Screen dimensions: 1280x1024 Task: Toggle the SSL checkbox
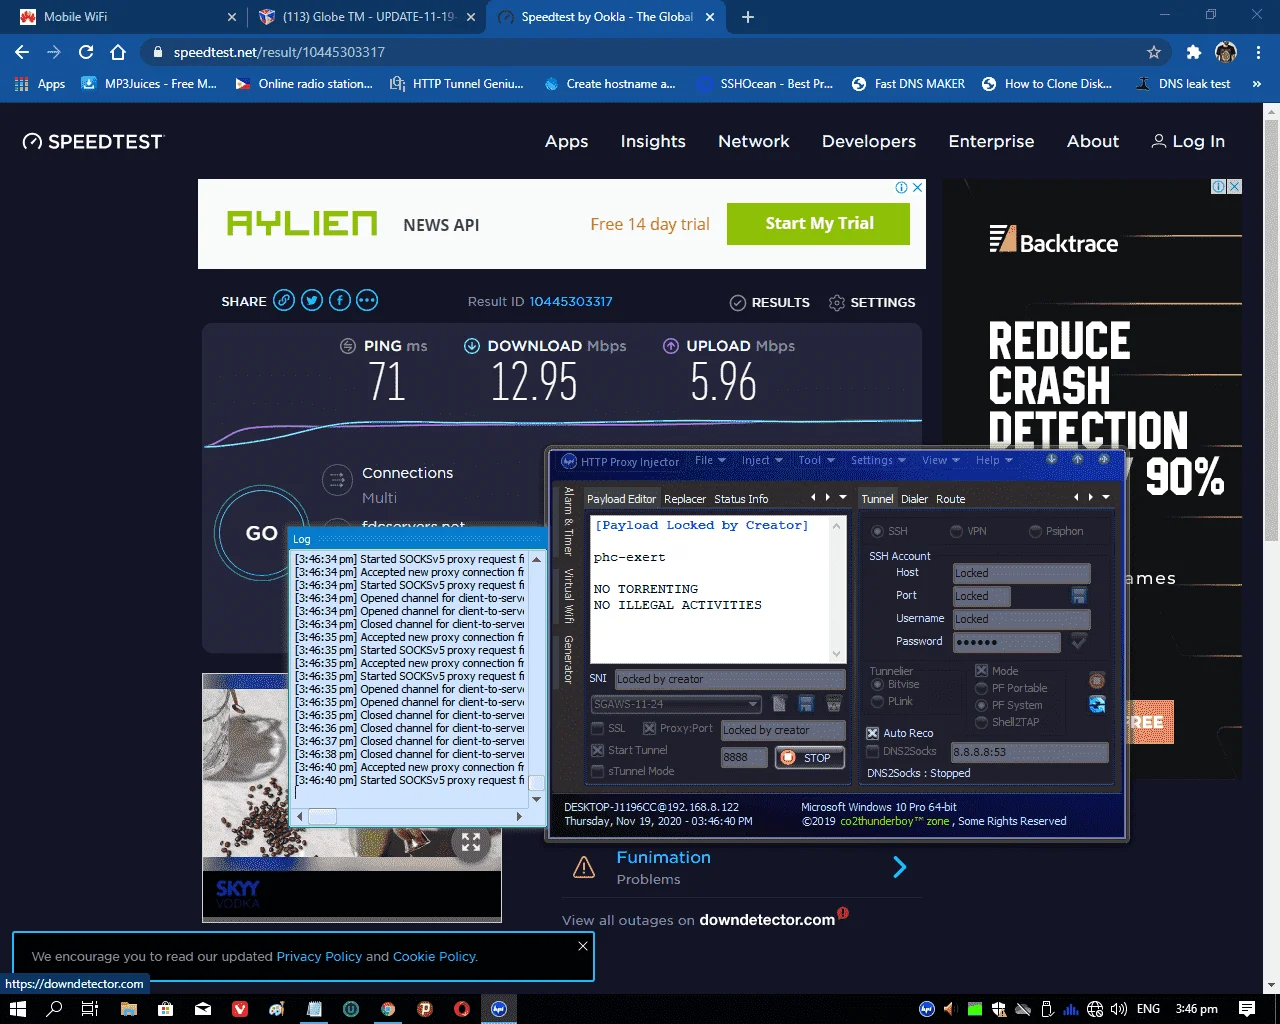[598, 728]
